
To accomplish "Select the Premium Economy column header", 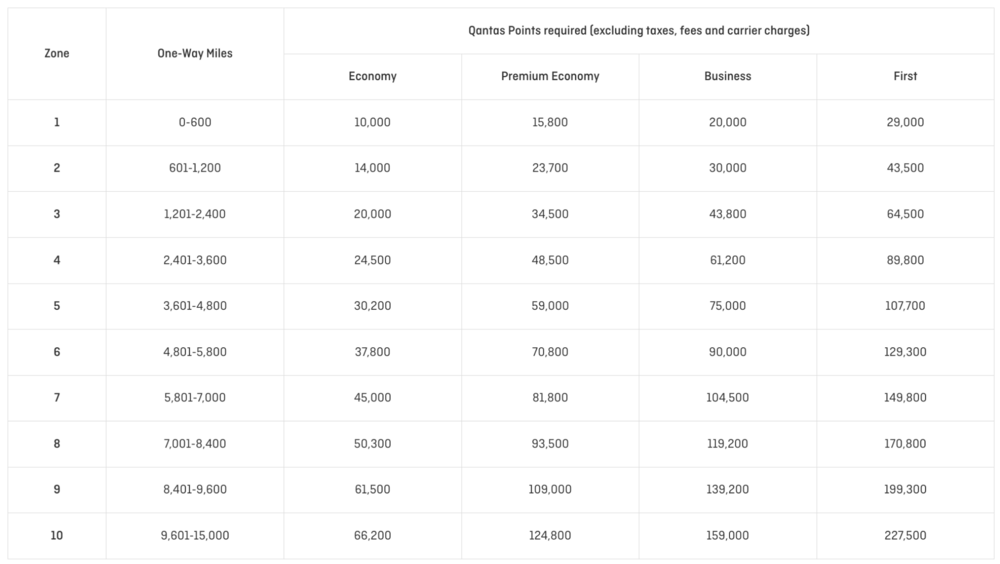I will [550, 76].
